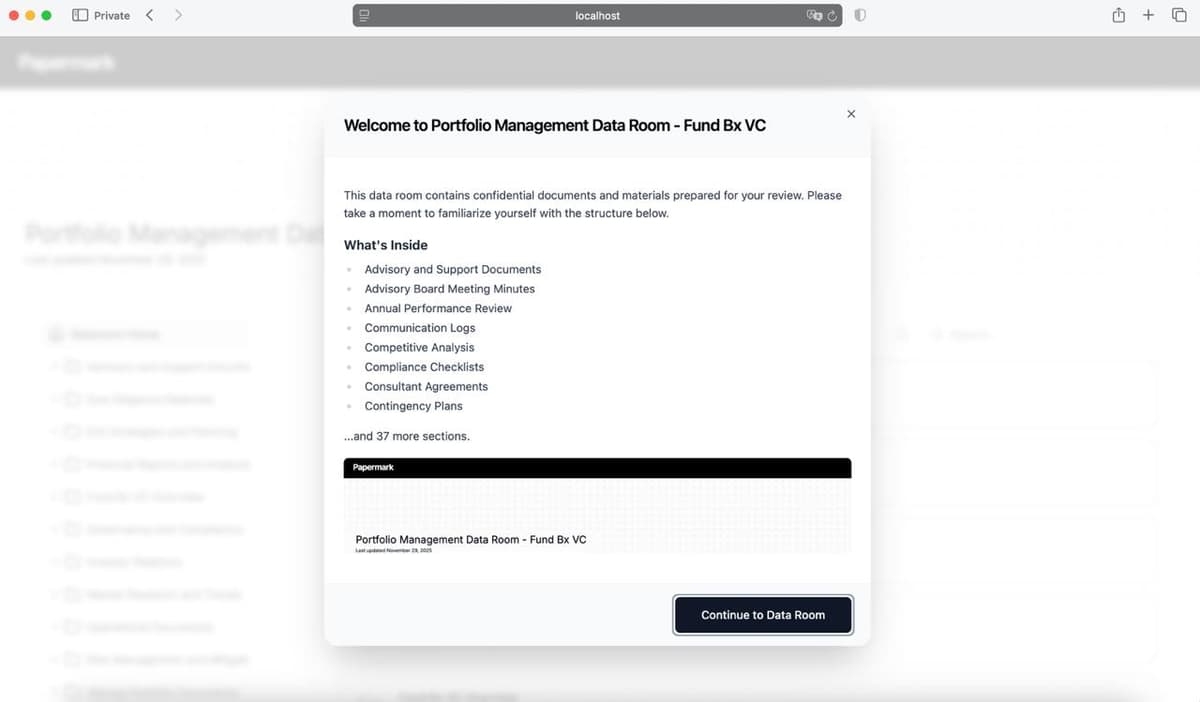Click the Private browsing label
Screen dimensions: 1200x702
click(110, 15)
